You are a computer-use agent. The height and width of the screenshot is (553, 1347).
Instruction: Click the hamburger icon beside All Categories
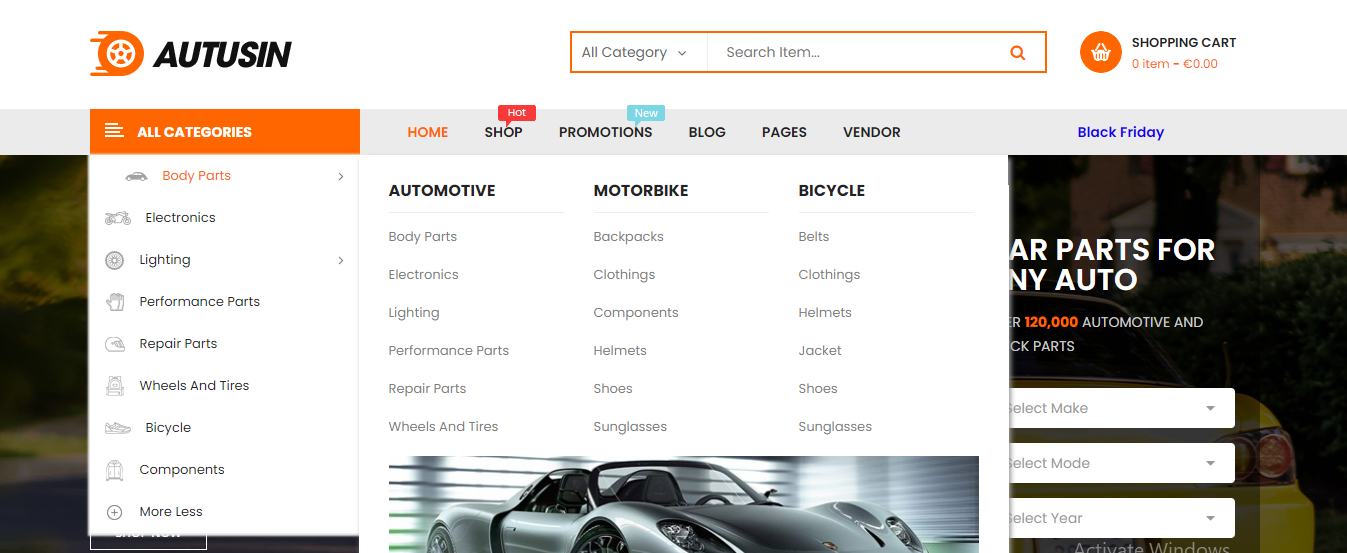tap(114, 131)
